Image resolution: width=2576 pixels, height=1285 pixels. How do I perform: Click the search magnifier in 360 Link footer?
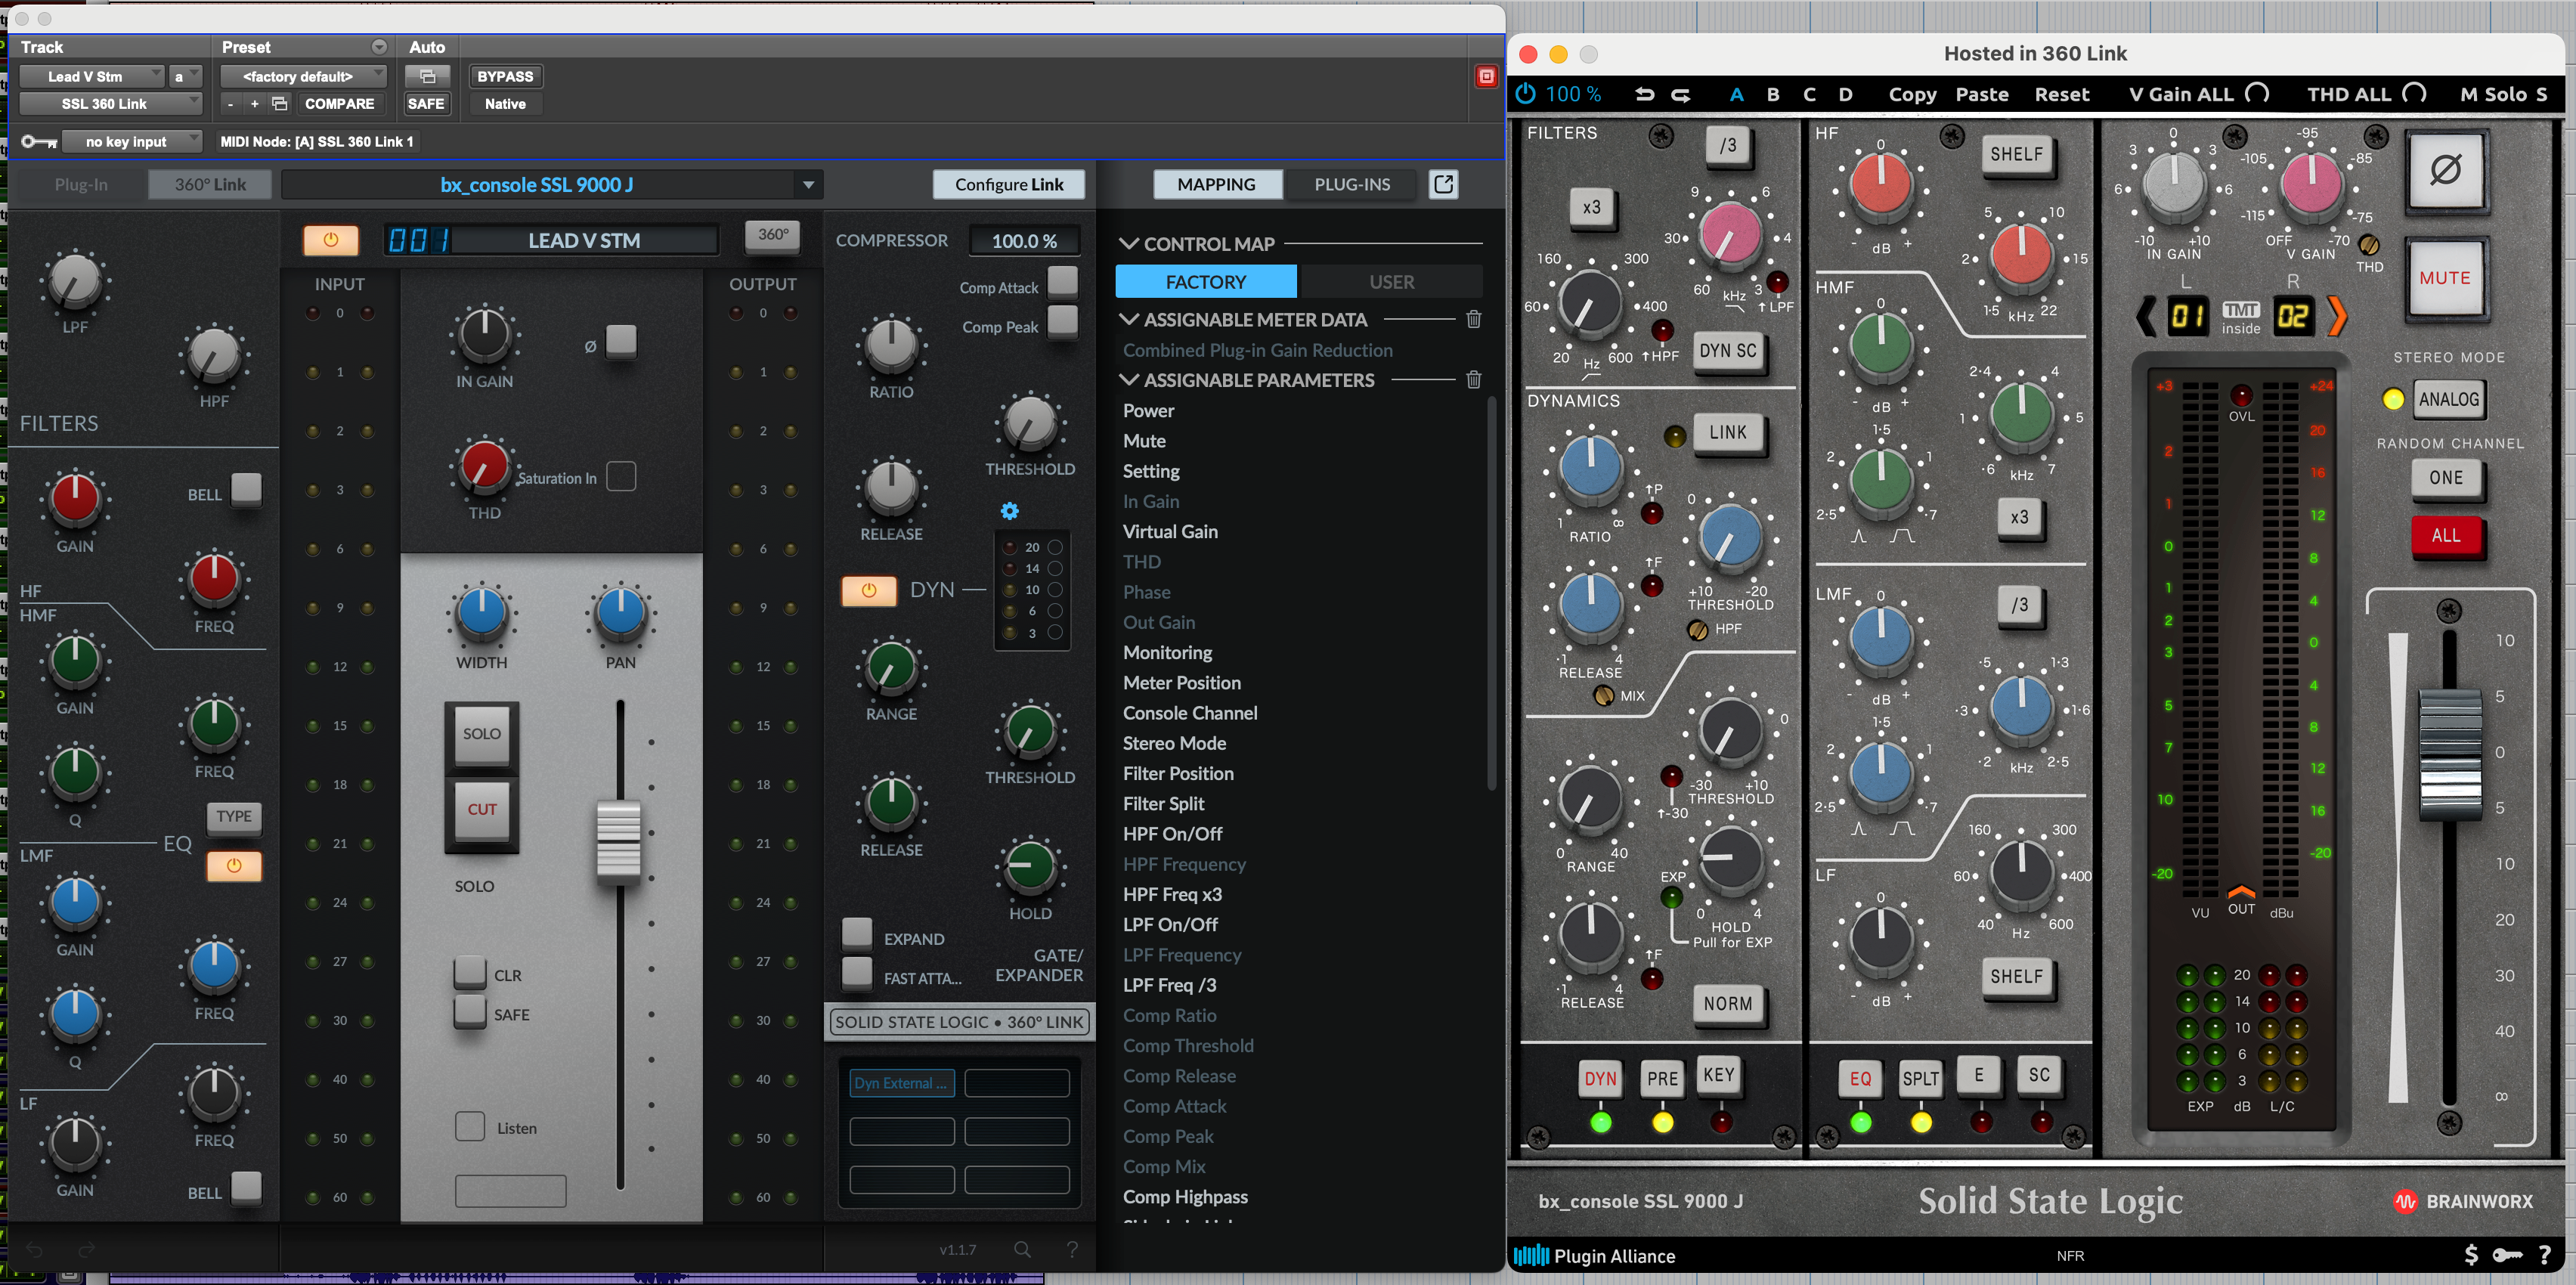coord(1022,1249)
